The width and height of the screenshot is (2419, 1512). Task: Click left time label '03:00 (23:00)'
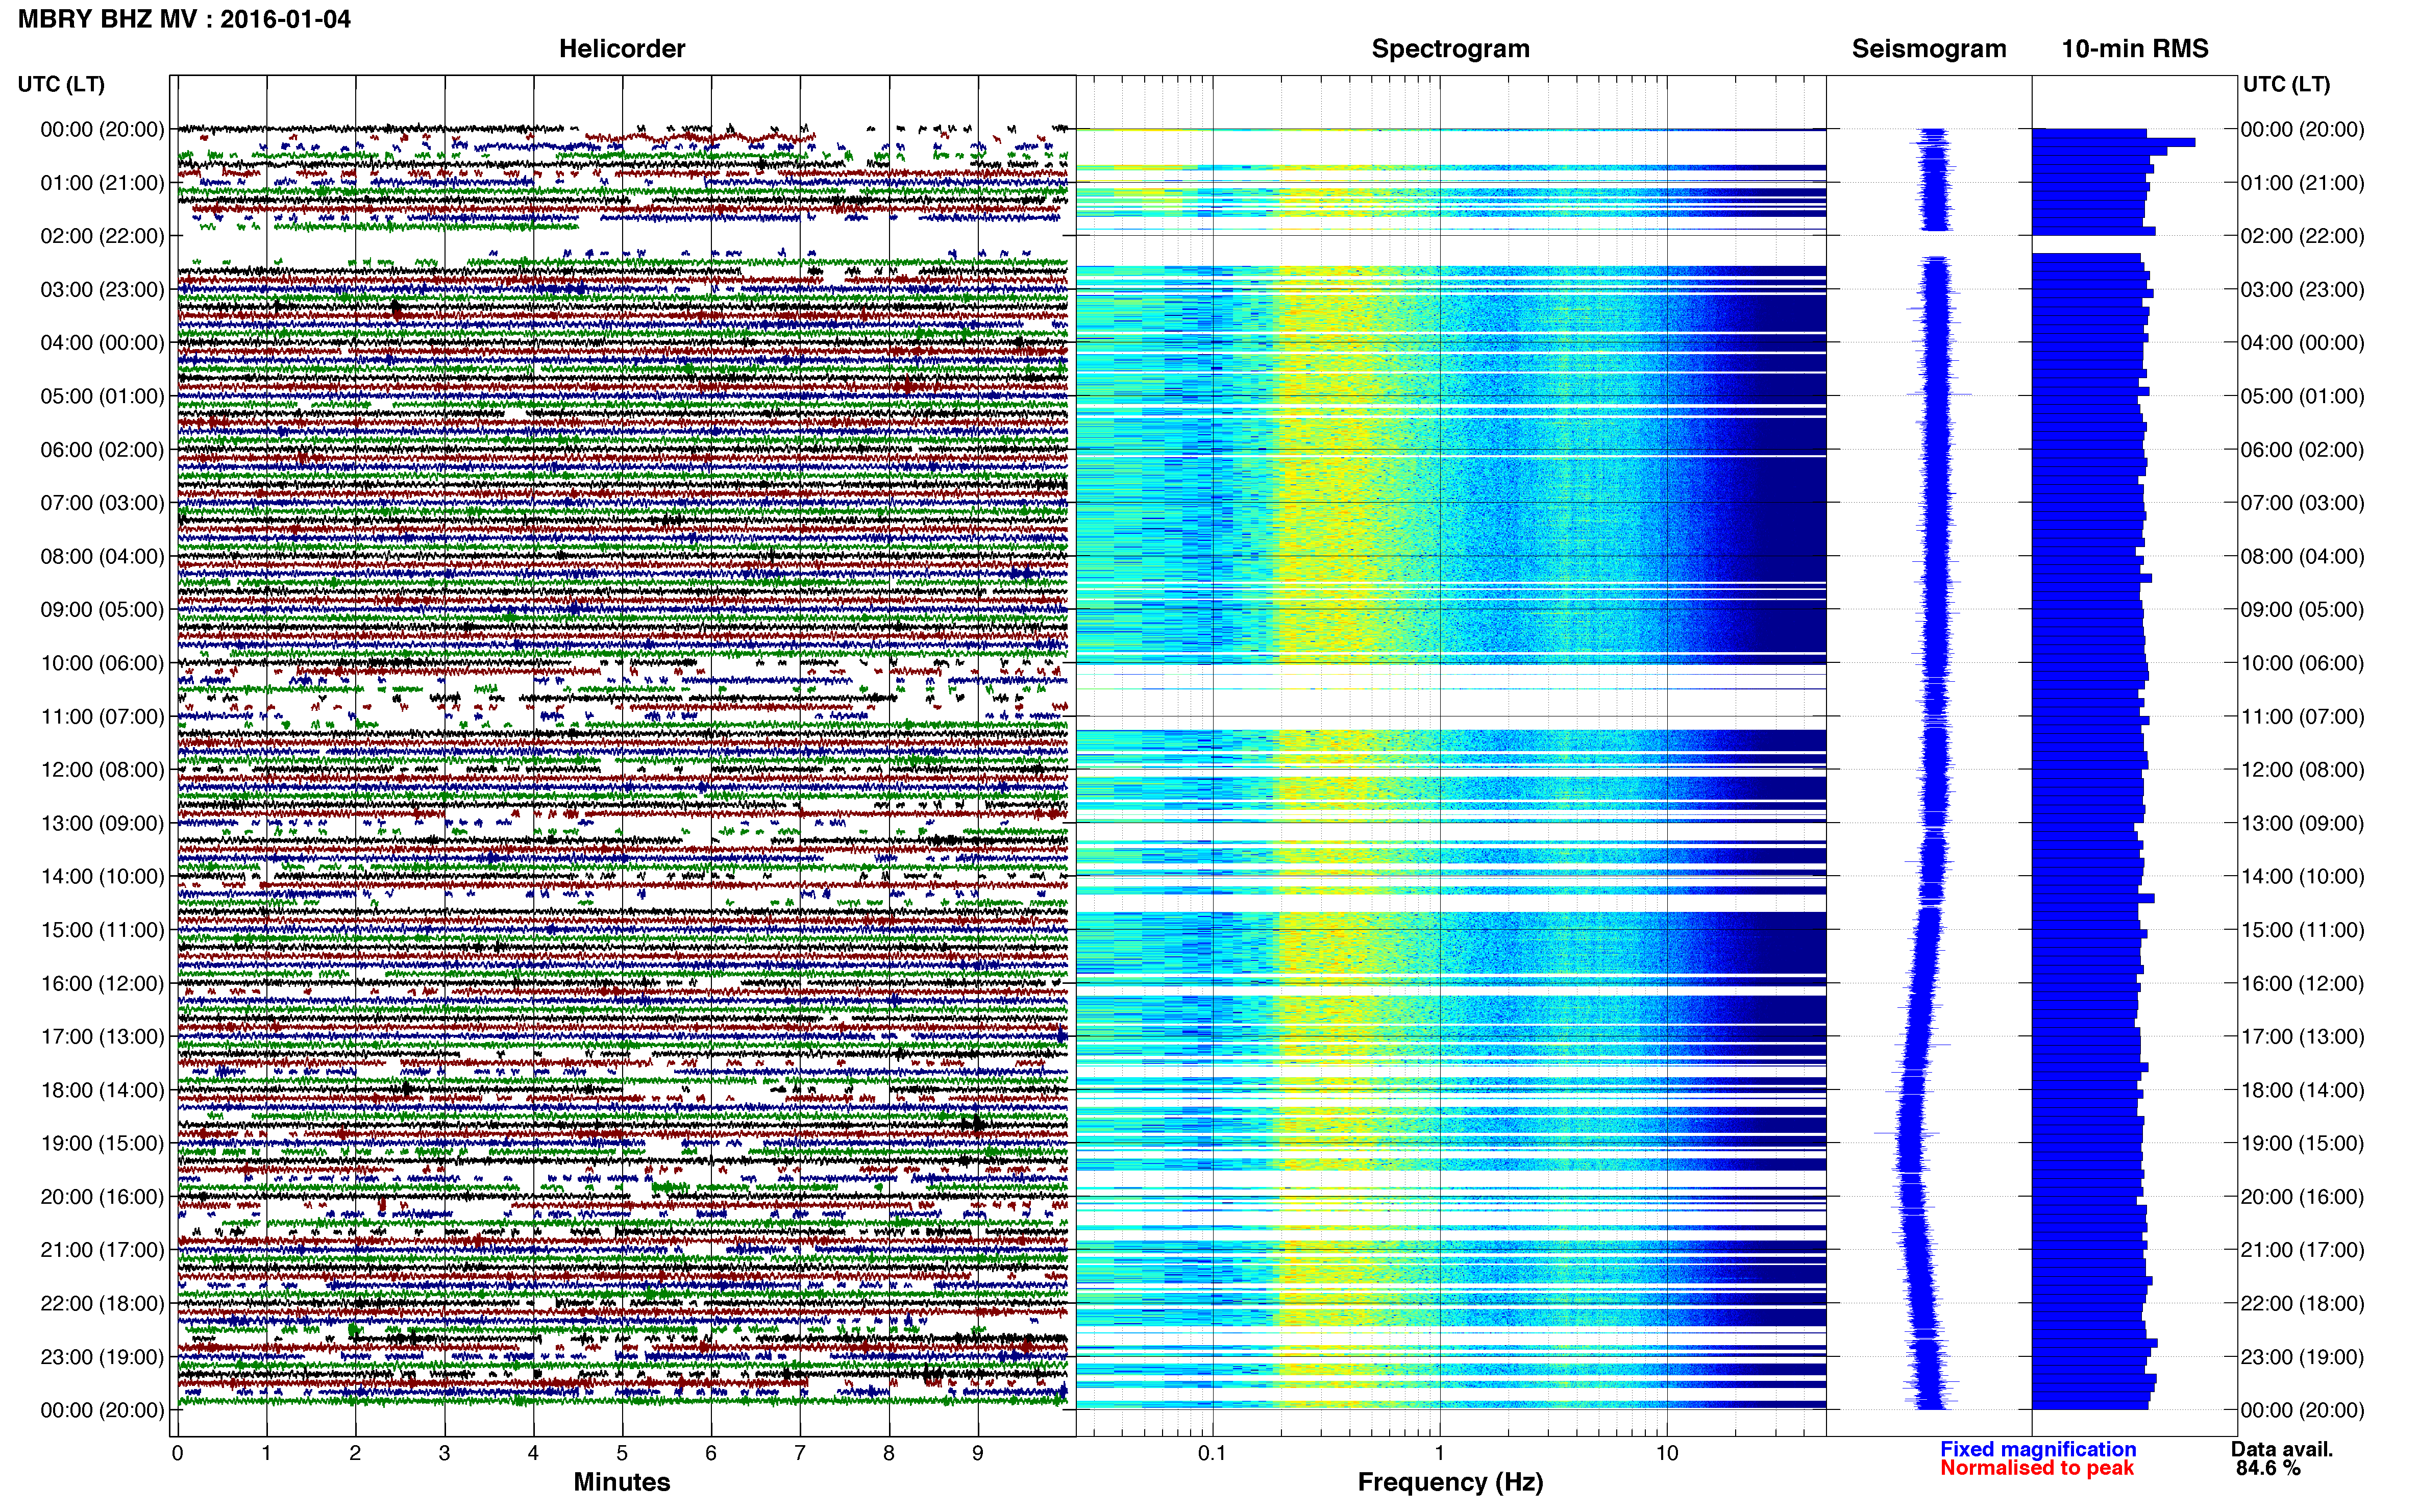pyautogui.click(x=102, y=289)
